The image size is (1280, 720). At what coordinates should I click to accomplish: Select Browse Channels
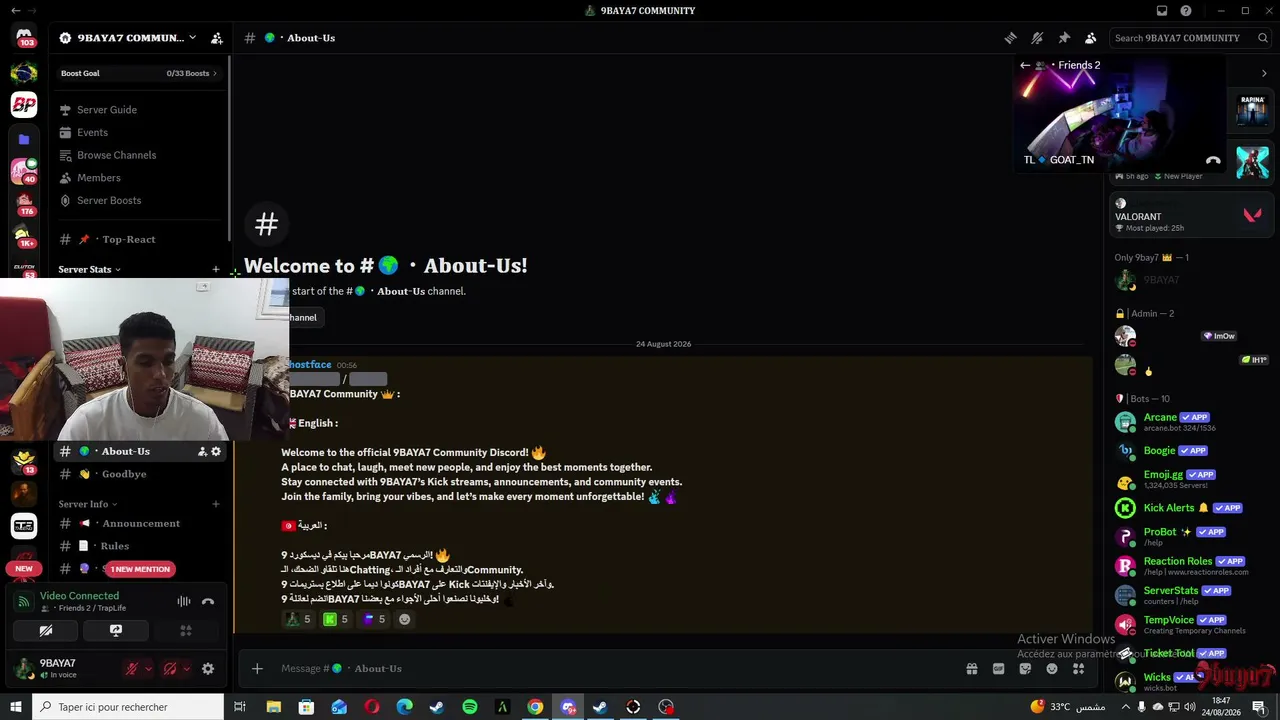click(138, 155)
